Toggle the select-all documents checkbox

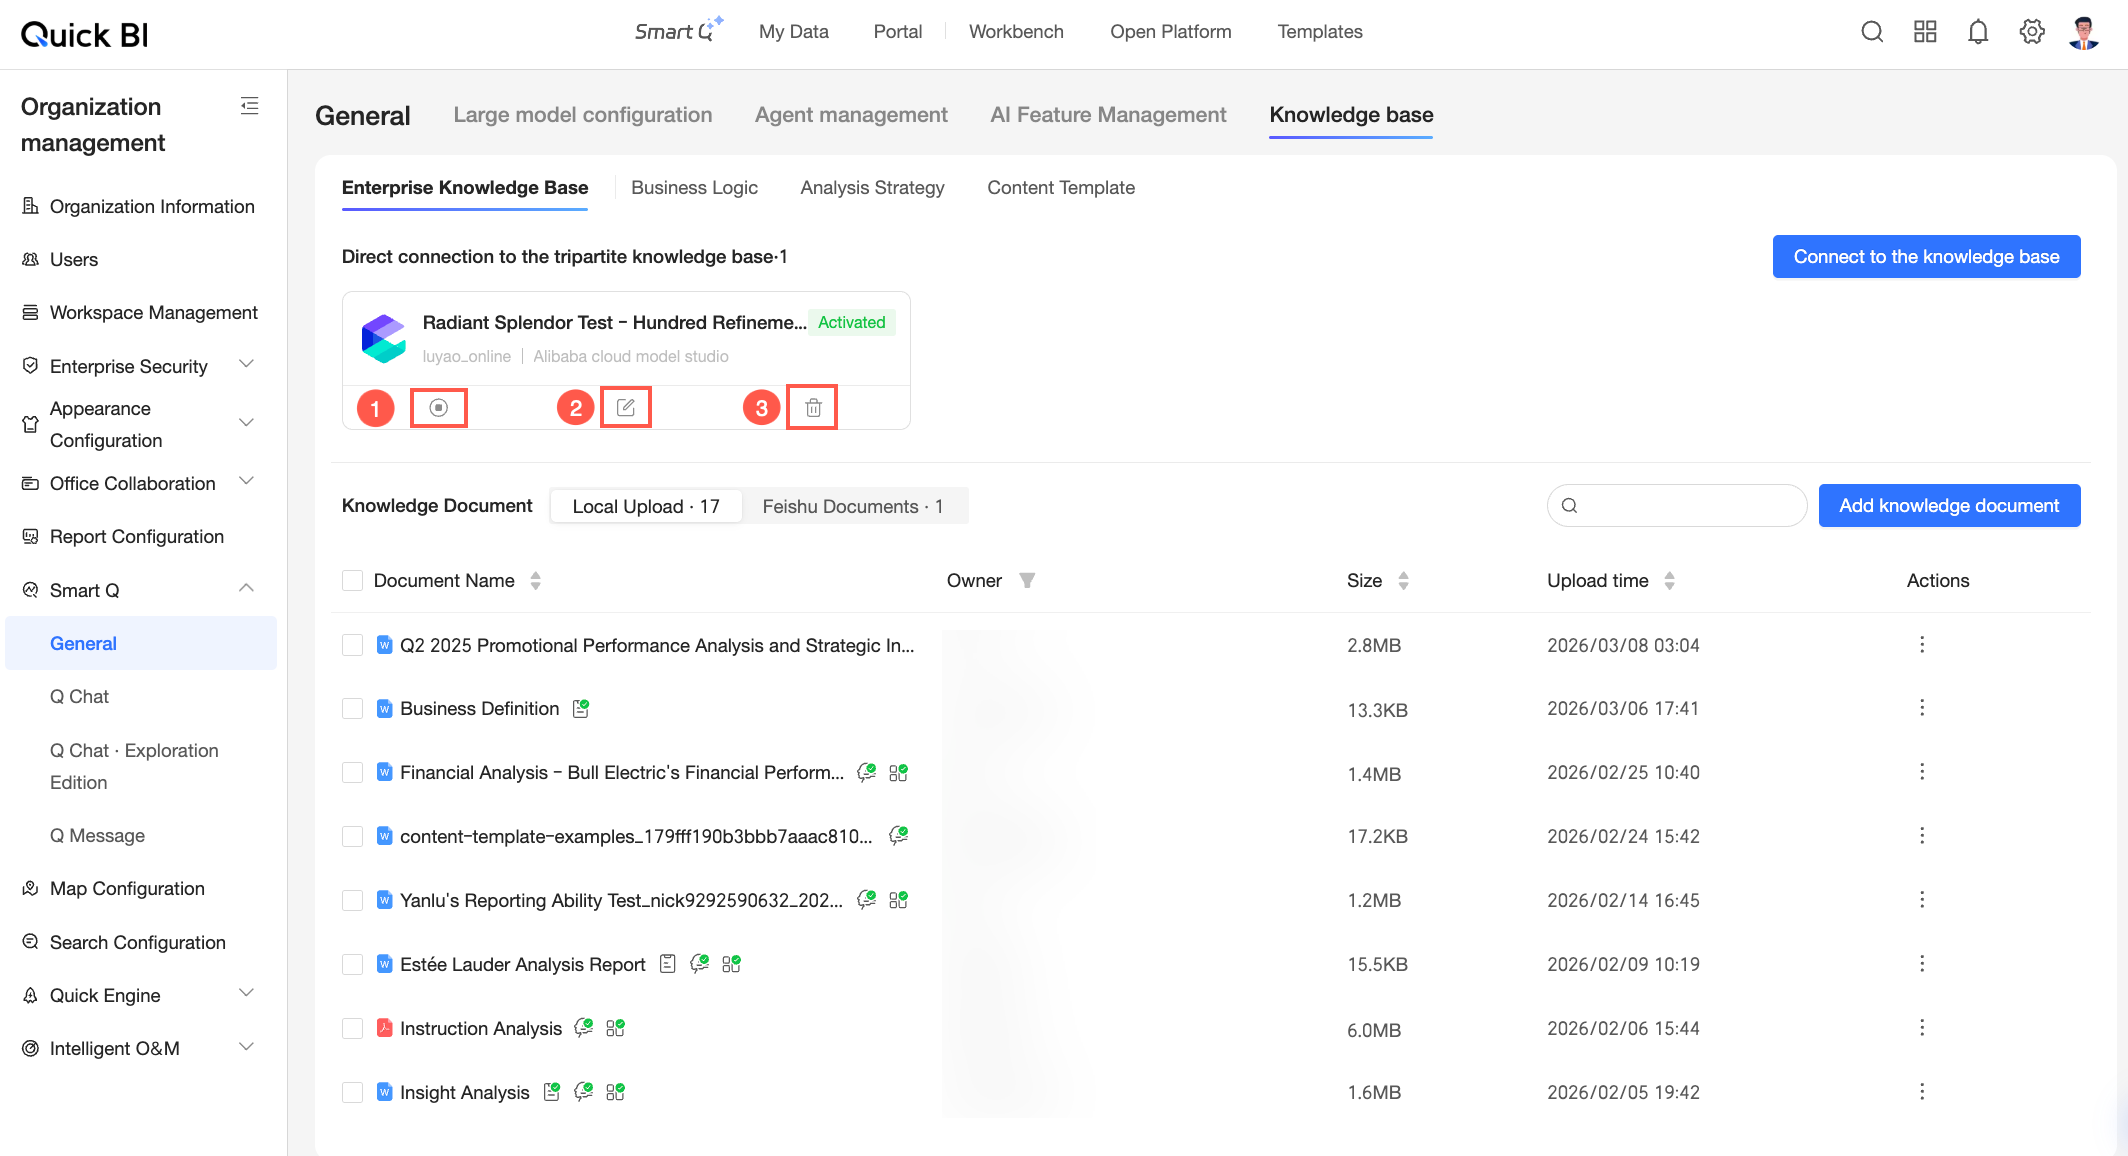[352, 580]
